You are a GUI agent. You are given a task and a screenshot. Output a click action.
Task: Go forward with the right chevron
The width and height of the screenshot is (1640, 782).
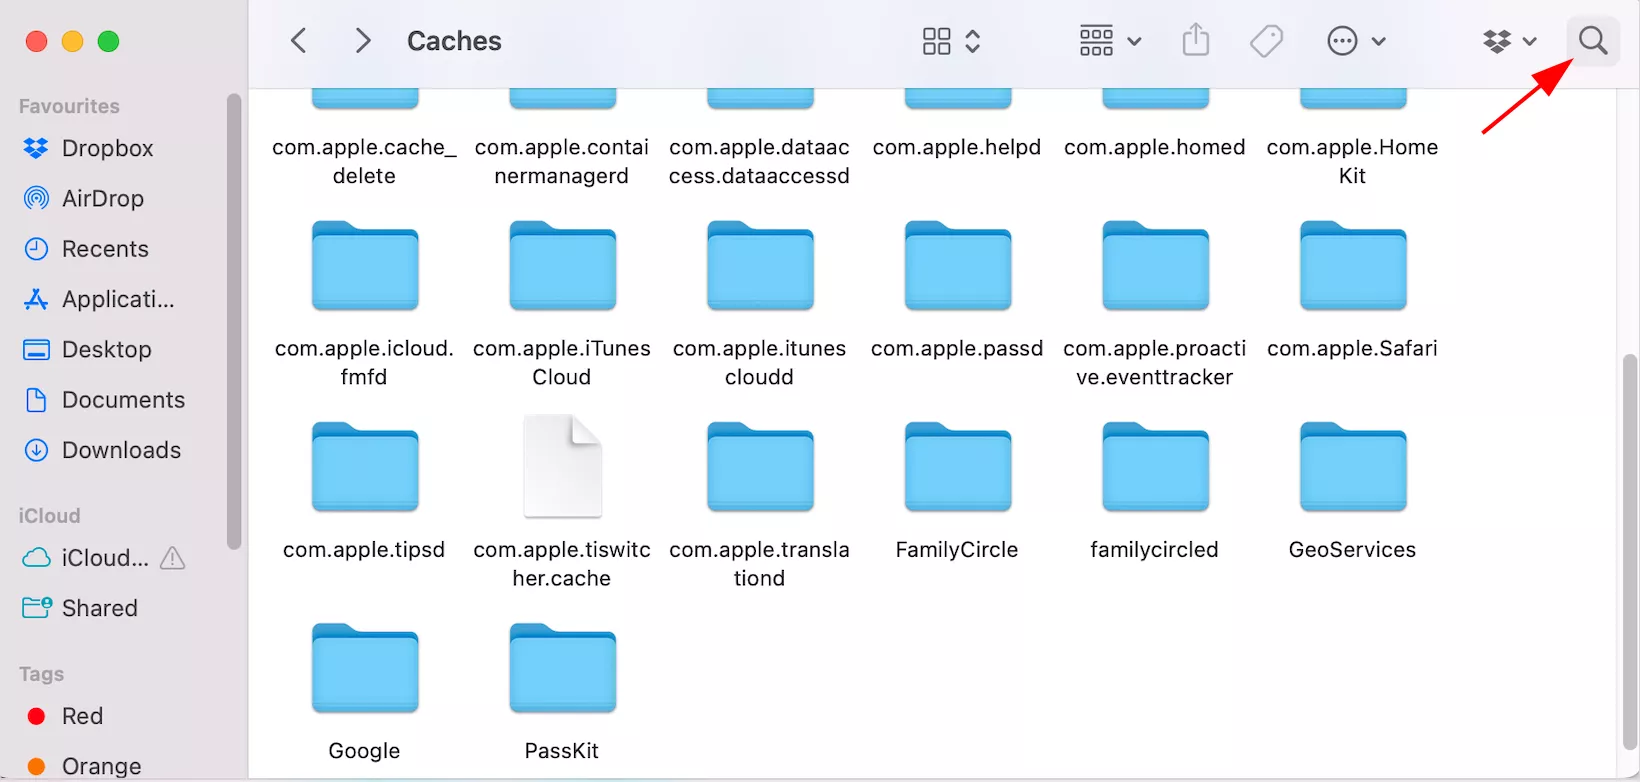click(x=363, y=41)
